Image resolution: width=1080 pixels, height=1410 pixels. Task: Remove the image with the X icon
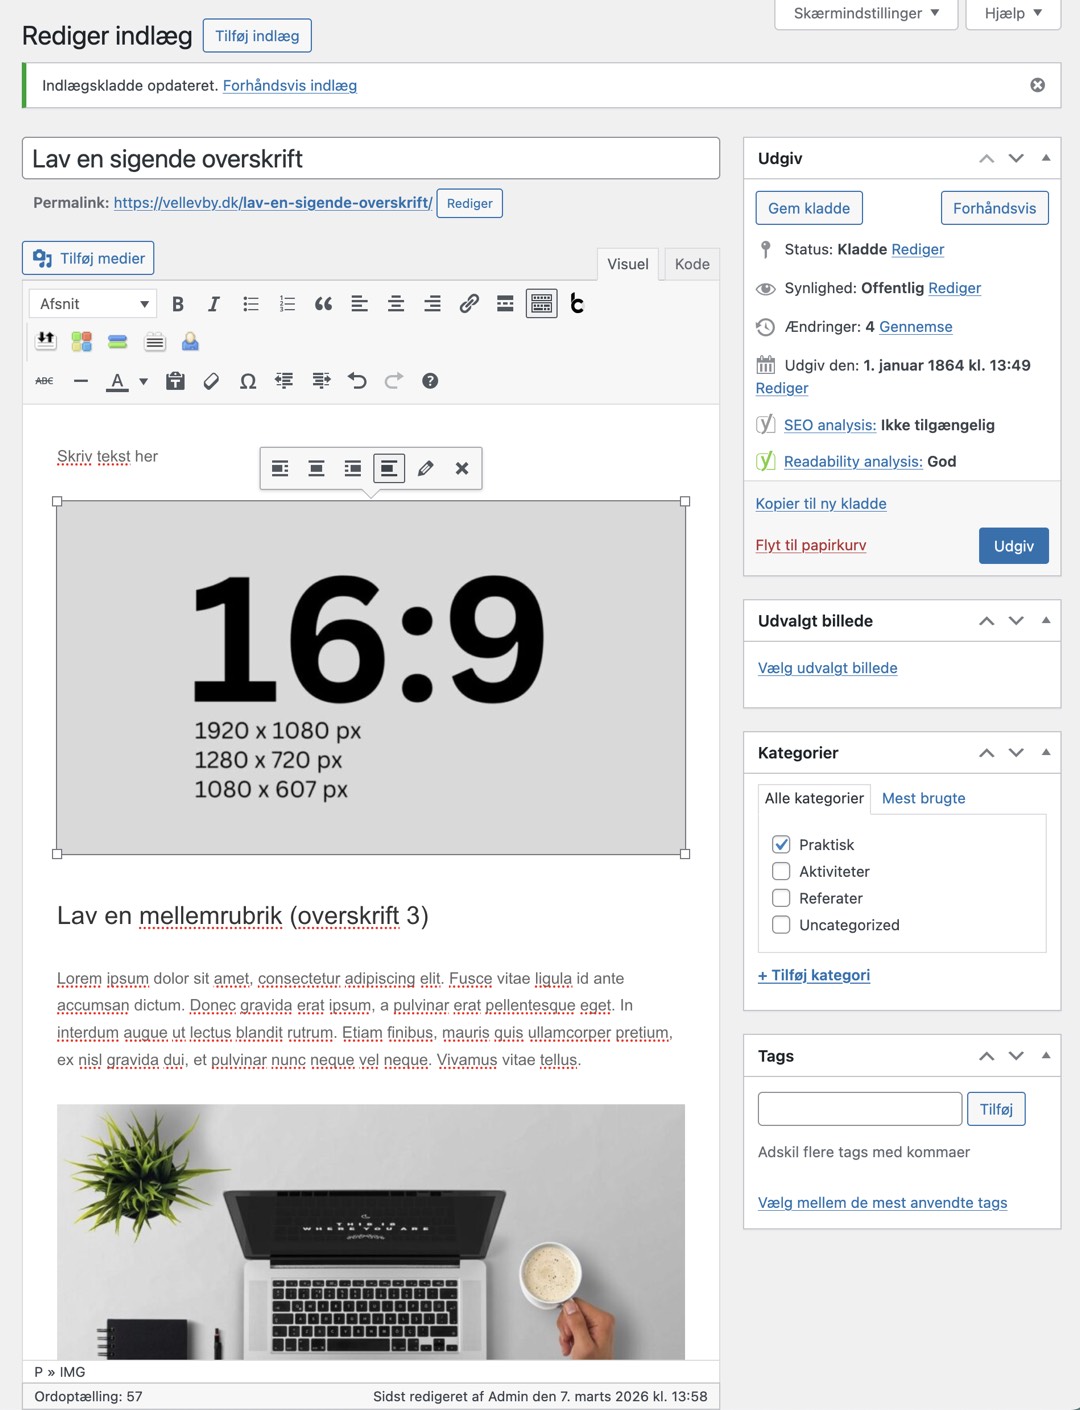[461, 467]
